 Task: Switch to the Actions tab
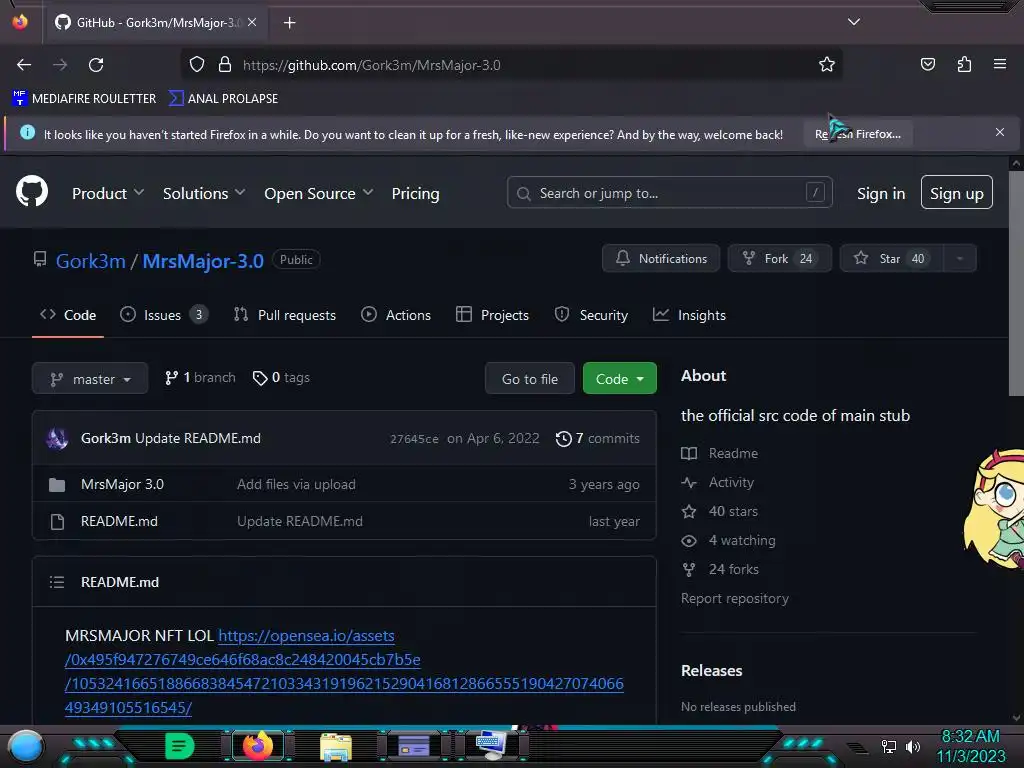coord(396,315)
